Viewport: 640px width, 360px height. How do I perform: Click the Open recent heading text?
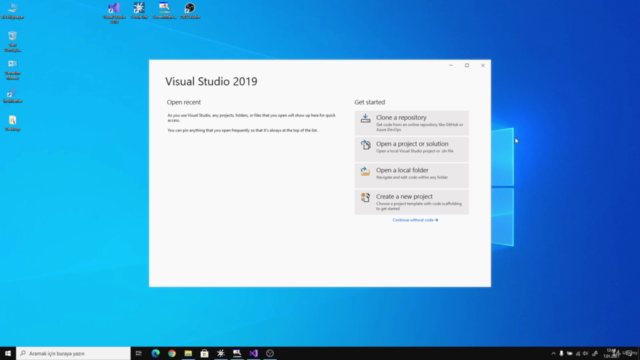tap(184, 102)
